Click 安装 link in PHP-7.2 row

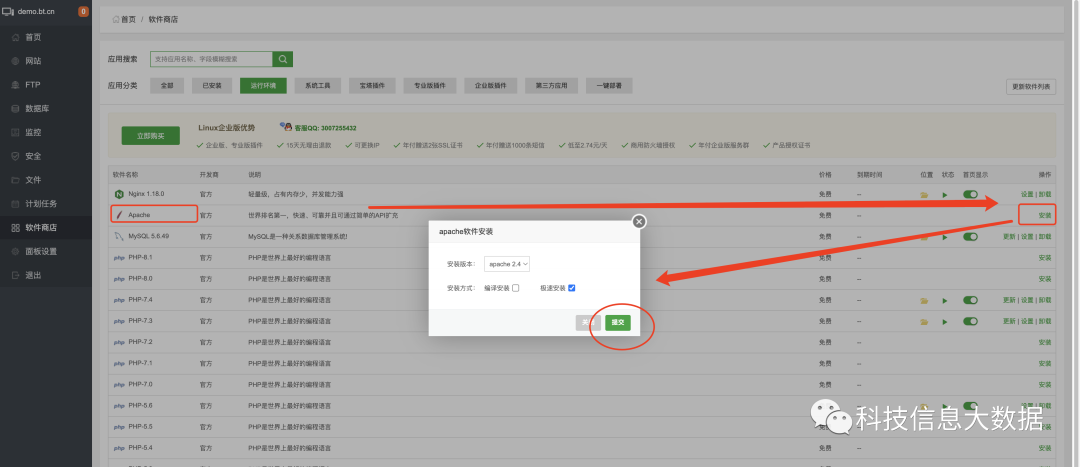[1045, 342]
